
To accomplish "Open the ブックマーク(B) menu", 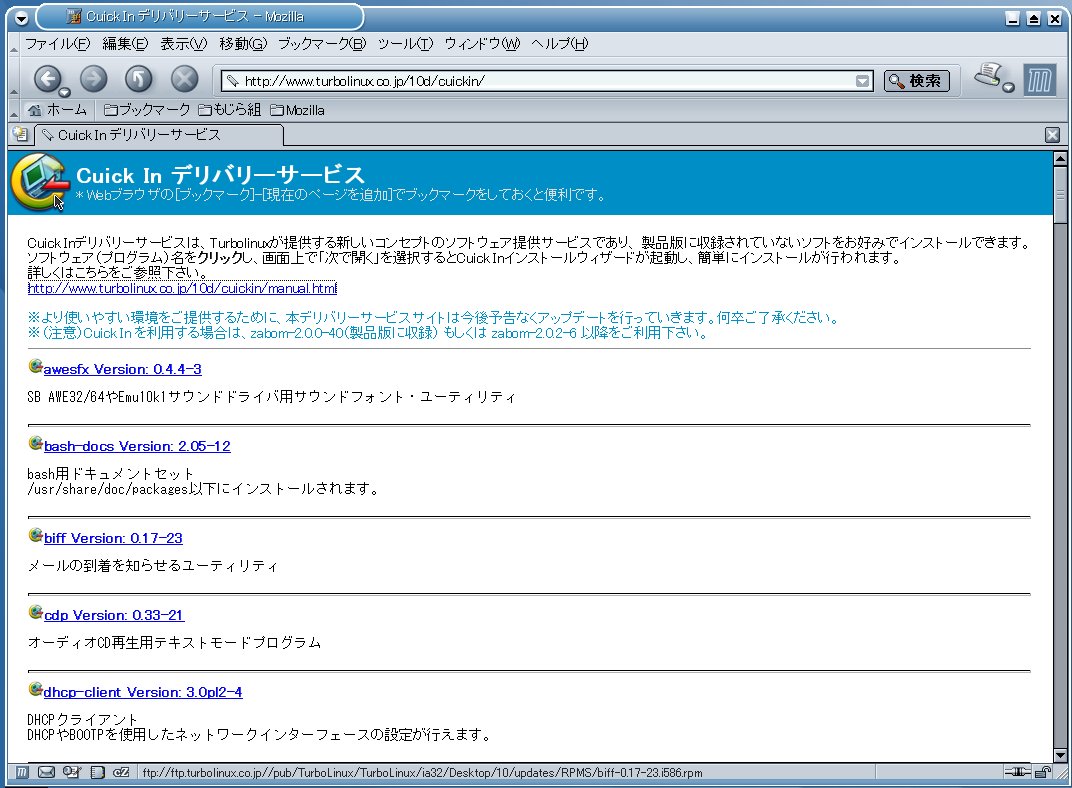I will click(x=322, y=44).
